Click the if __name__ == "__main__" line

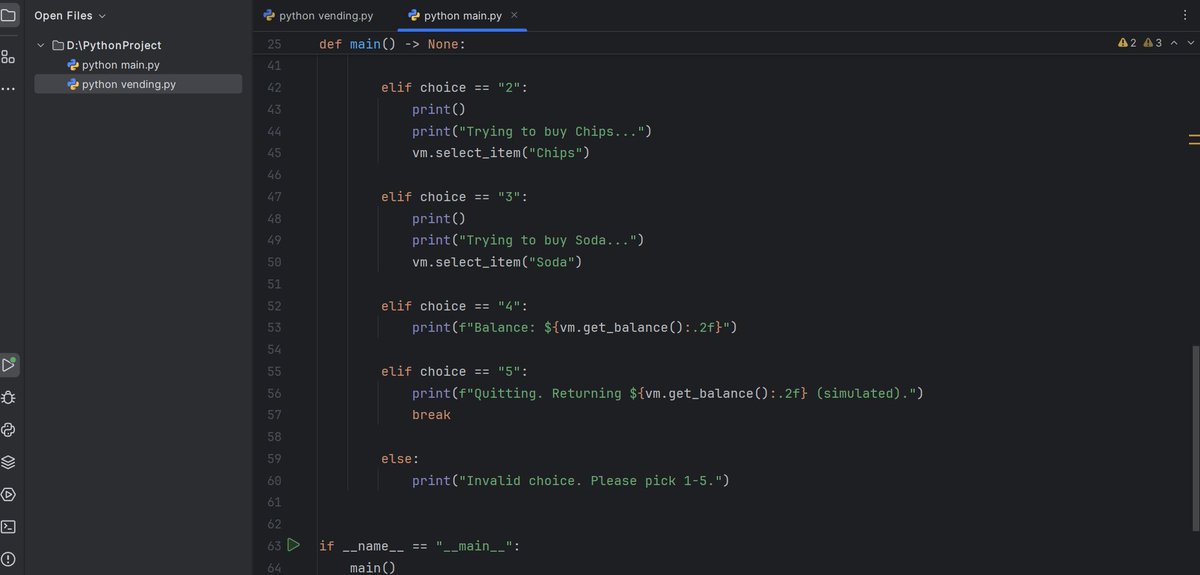pyautogui.click(x=420, y=546)
